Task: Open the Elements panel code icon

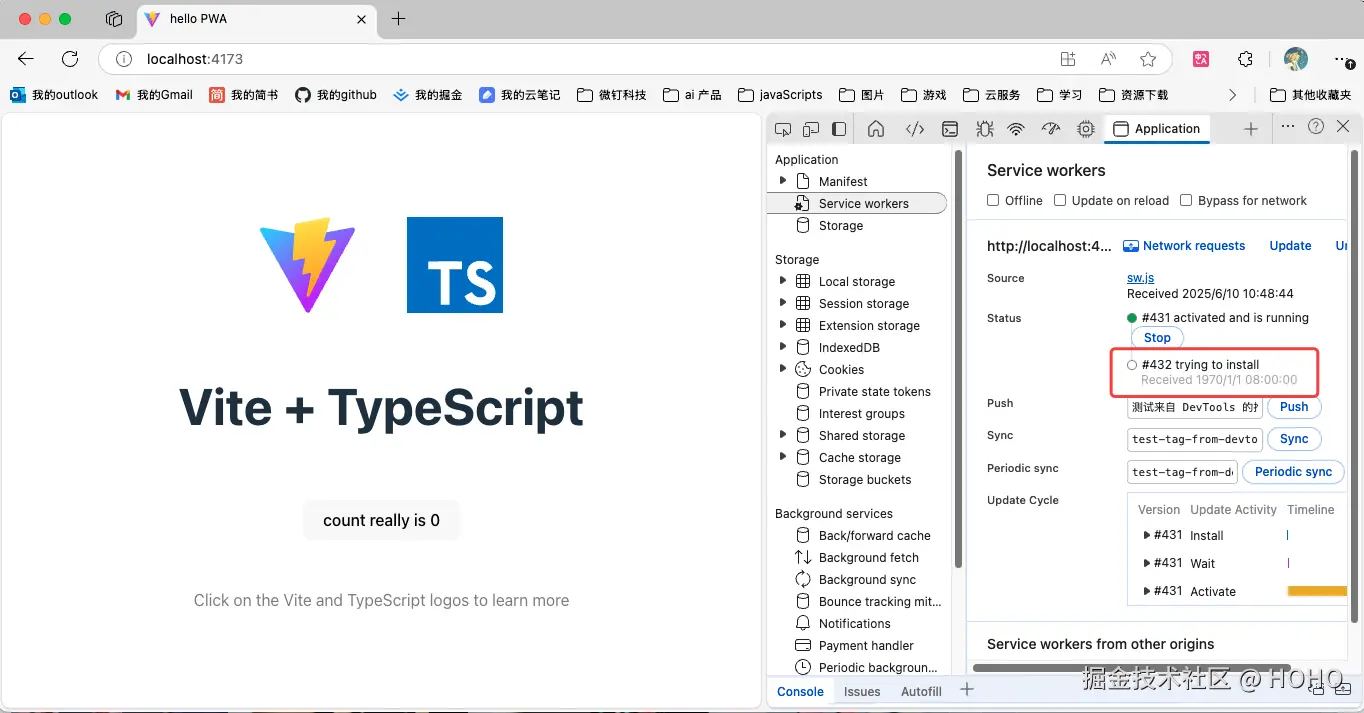Action: pyautogui.click(x=914, y=129)
